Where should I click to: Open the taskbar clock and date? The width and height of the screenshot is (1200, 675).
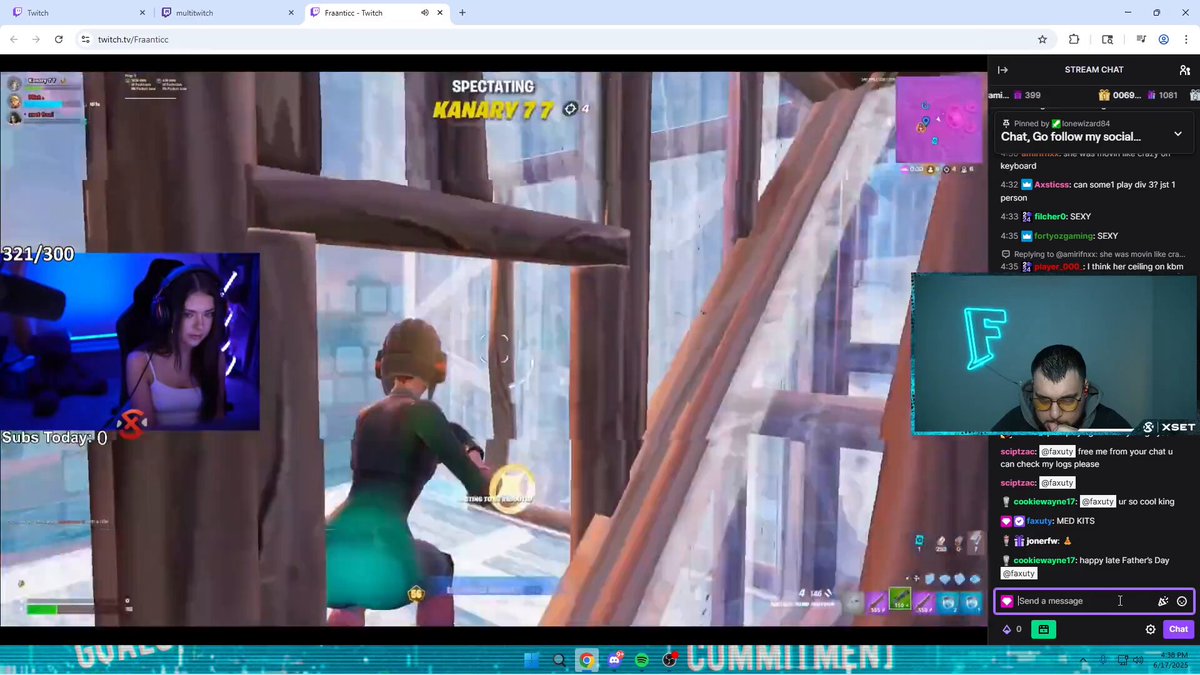[x=1171, y=660]
